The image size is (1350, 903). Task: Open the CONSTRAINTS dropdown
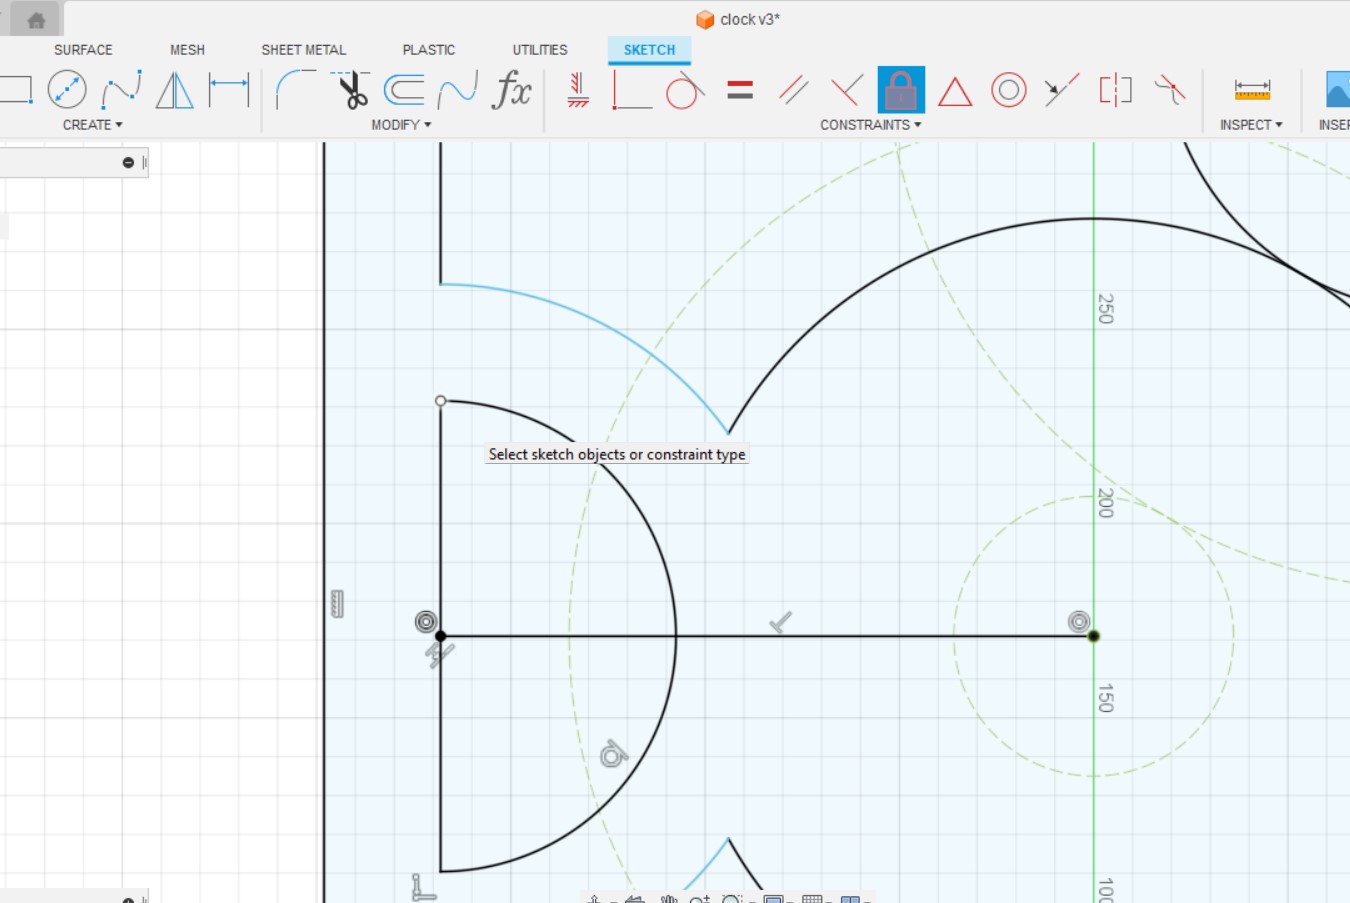(869, 124)
